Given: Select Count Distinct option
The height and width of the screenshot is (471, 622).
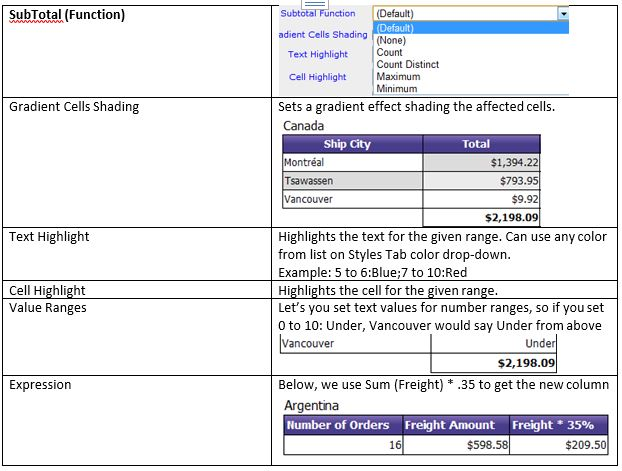Looking at the screenshot, I should pyautogui.click(x=407, y=64).
